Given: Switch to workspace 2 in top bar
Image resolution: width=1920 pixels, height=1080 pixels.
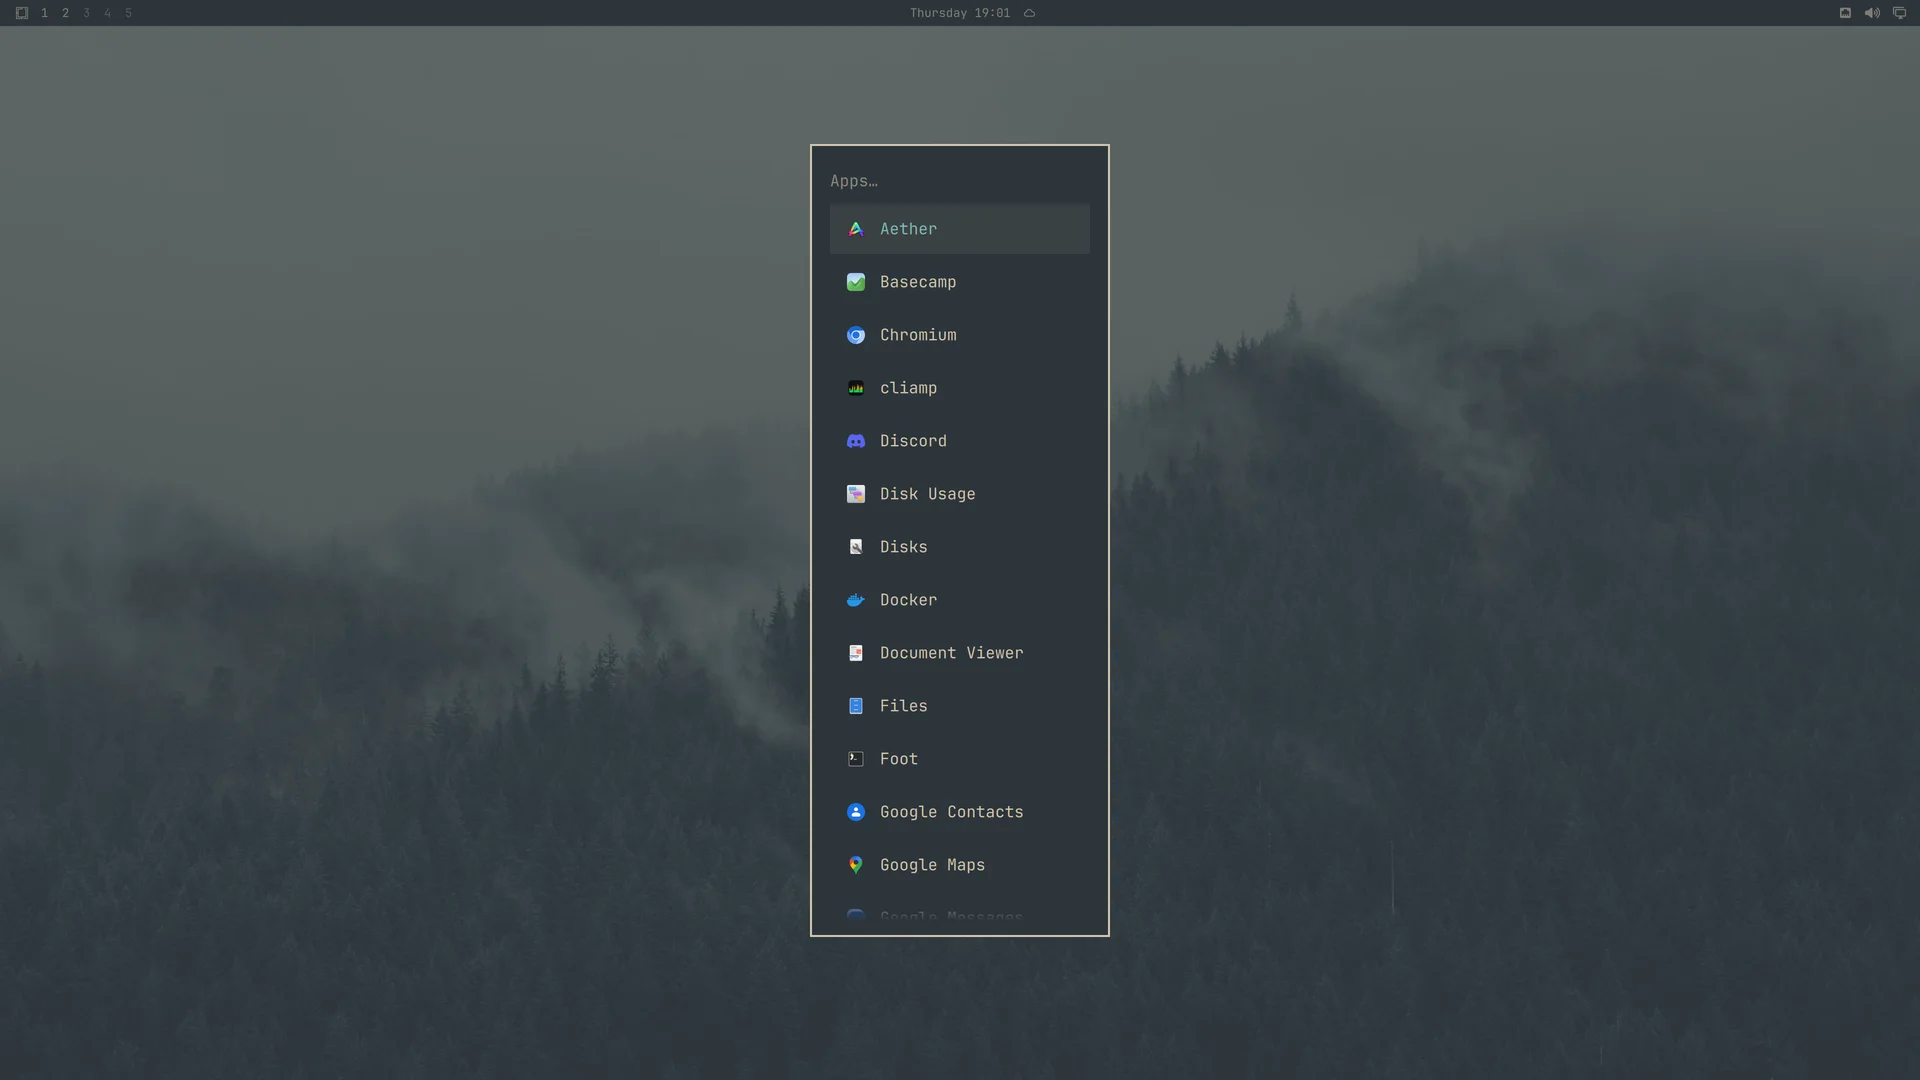Looking at the screenshot, I should point(65,13).
